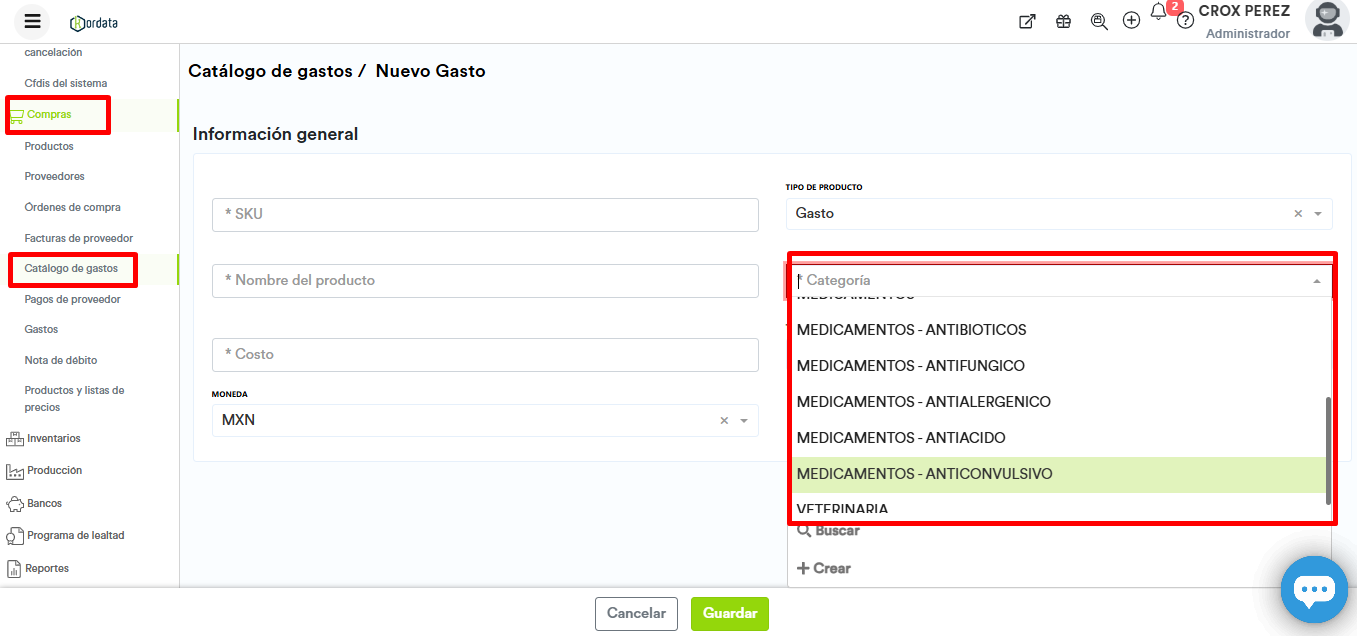Expand the Tipo de producto dropdown
Viewport: 1357px width, 636px height.
[1318, 214]
